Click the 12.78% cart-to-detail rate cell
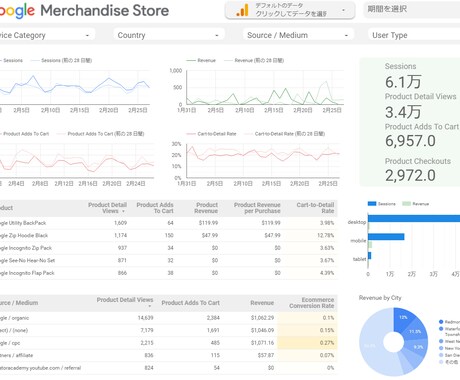 pyautogui.click(x=325, y=235)
